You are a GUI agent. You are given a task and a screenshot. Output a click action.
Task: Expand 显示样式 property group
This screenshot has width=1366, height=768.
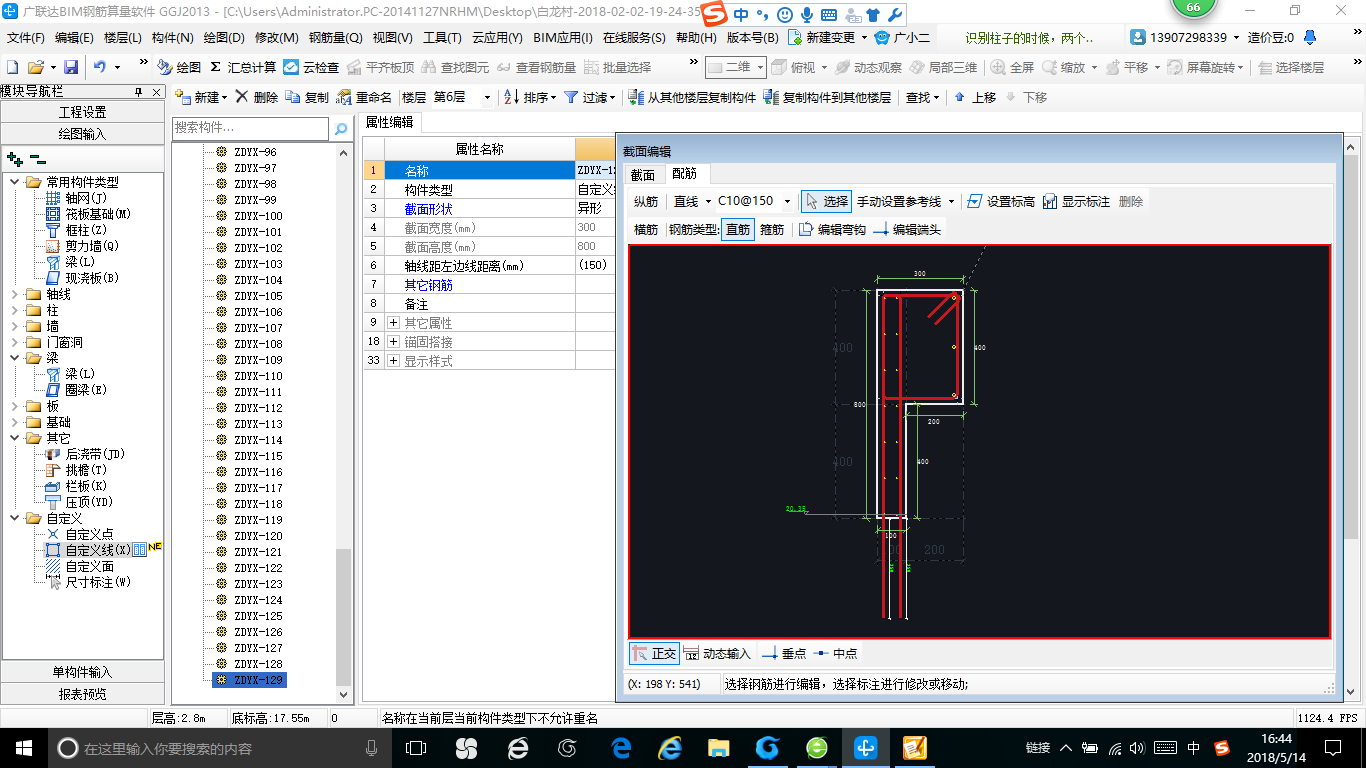(x=394, y=361)
